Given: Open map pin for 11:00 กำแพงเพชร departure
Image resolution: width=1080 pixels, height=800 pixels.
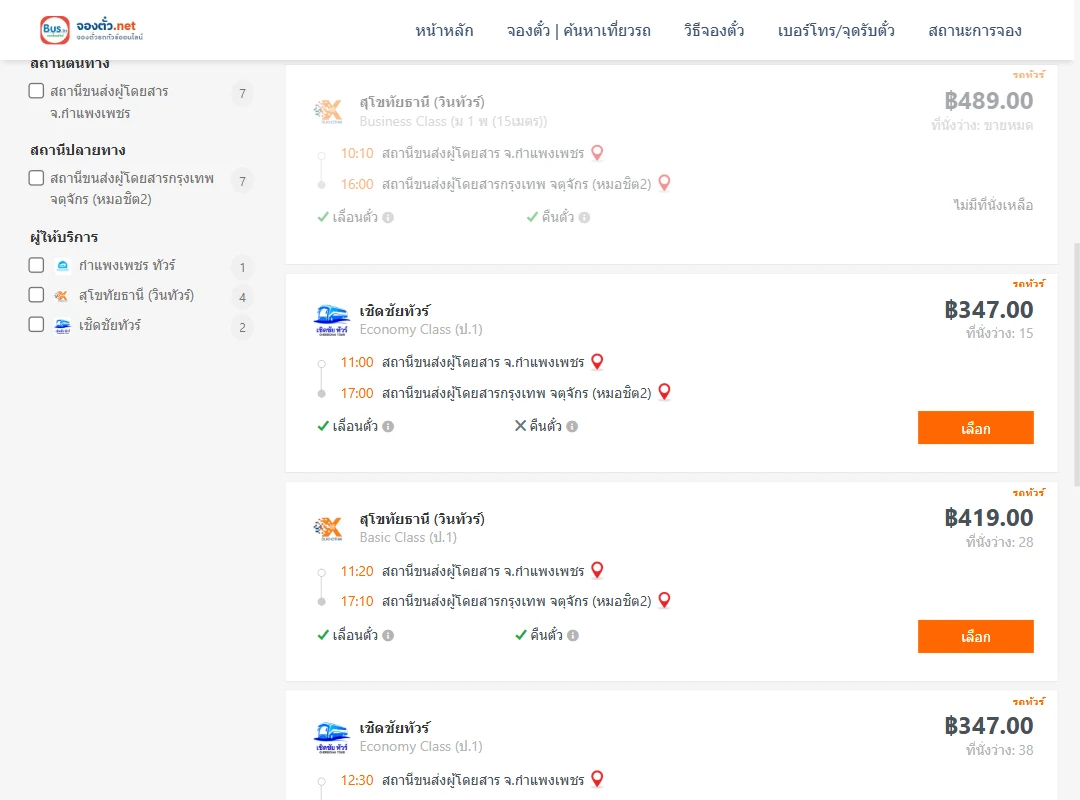Looking at the screenshot, I should pos(597,361).
